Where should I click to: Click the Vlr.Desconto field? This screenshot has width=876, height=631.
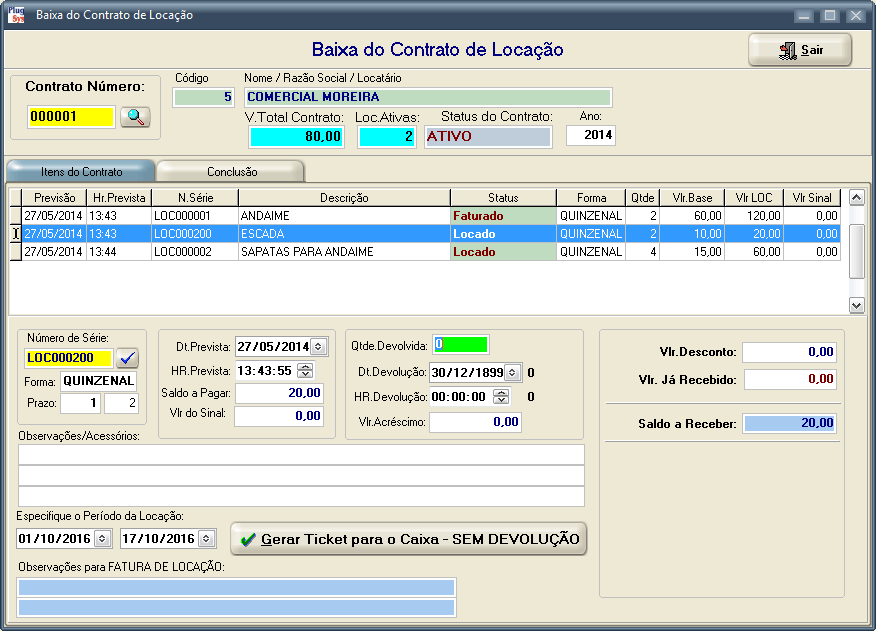click(x=789, y=352)
